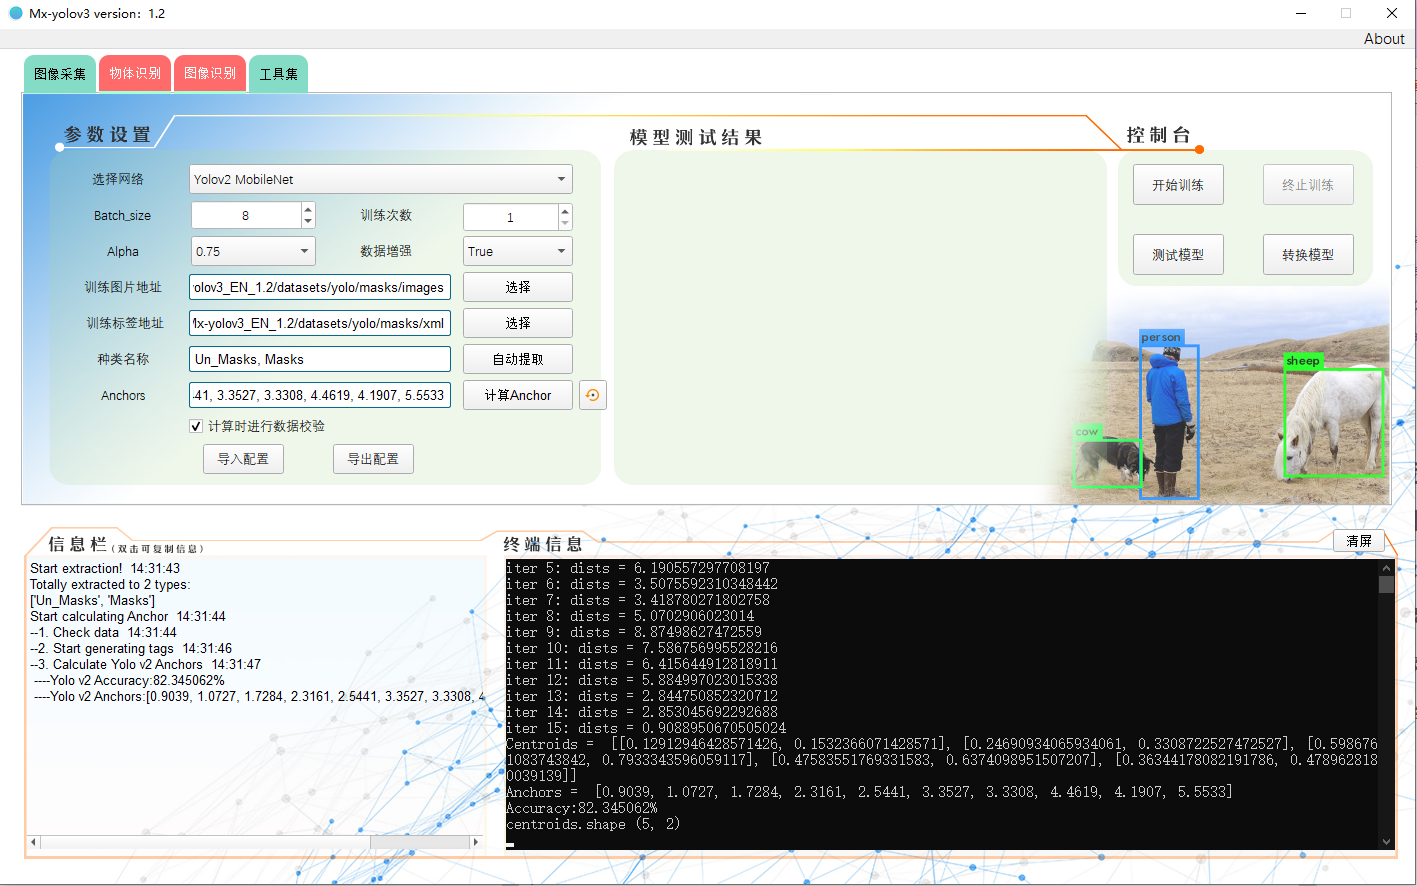Click the 开始训练 start training button
This screenshot has width=1417, height=886.
pos(1178,185)
